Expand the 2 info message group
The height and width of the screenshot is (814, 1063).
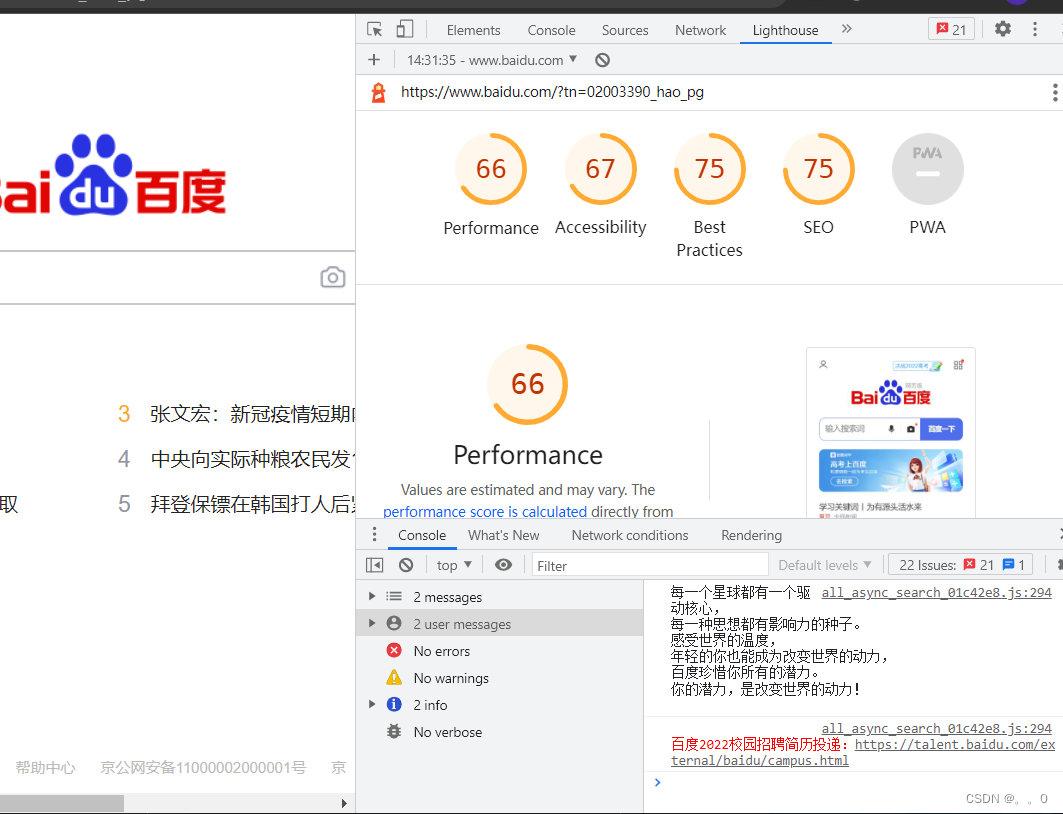372,704
